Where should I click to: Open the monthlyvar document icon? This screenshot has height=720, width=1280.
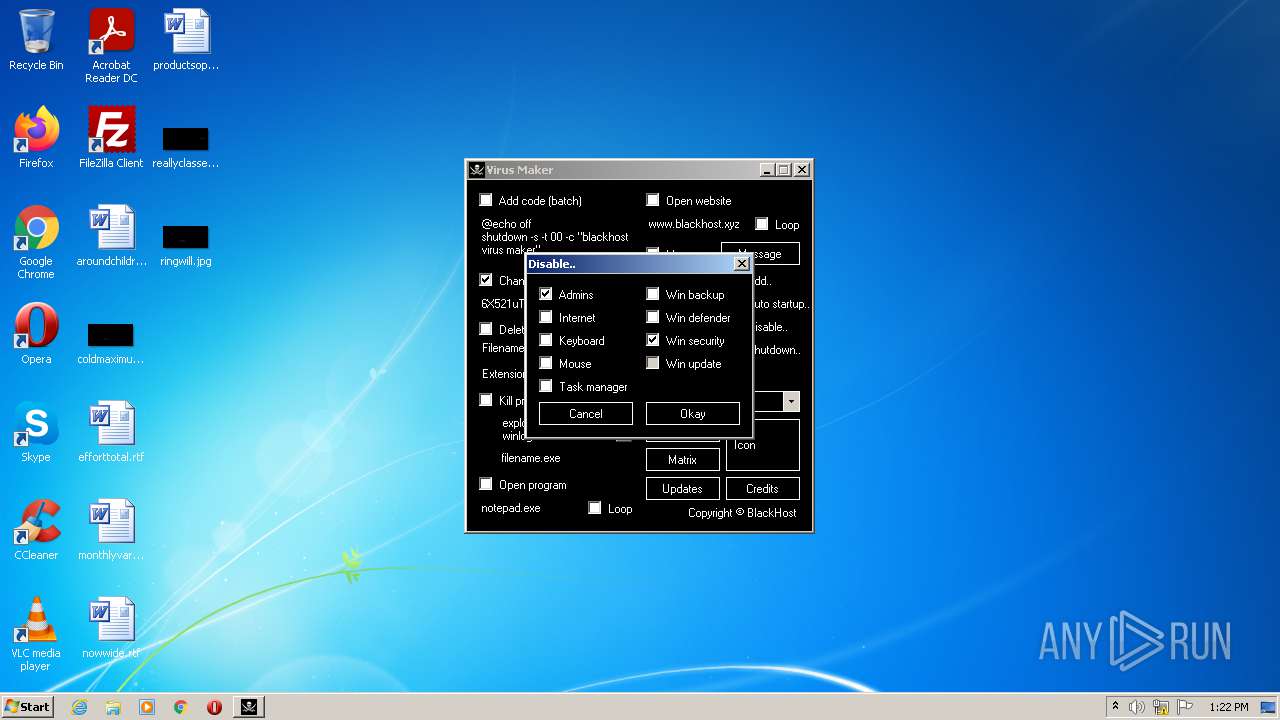point(111,530)
